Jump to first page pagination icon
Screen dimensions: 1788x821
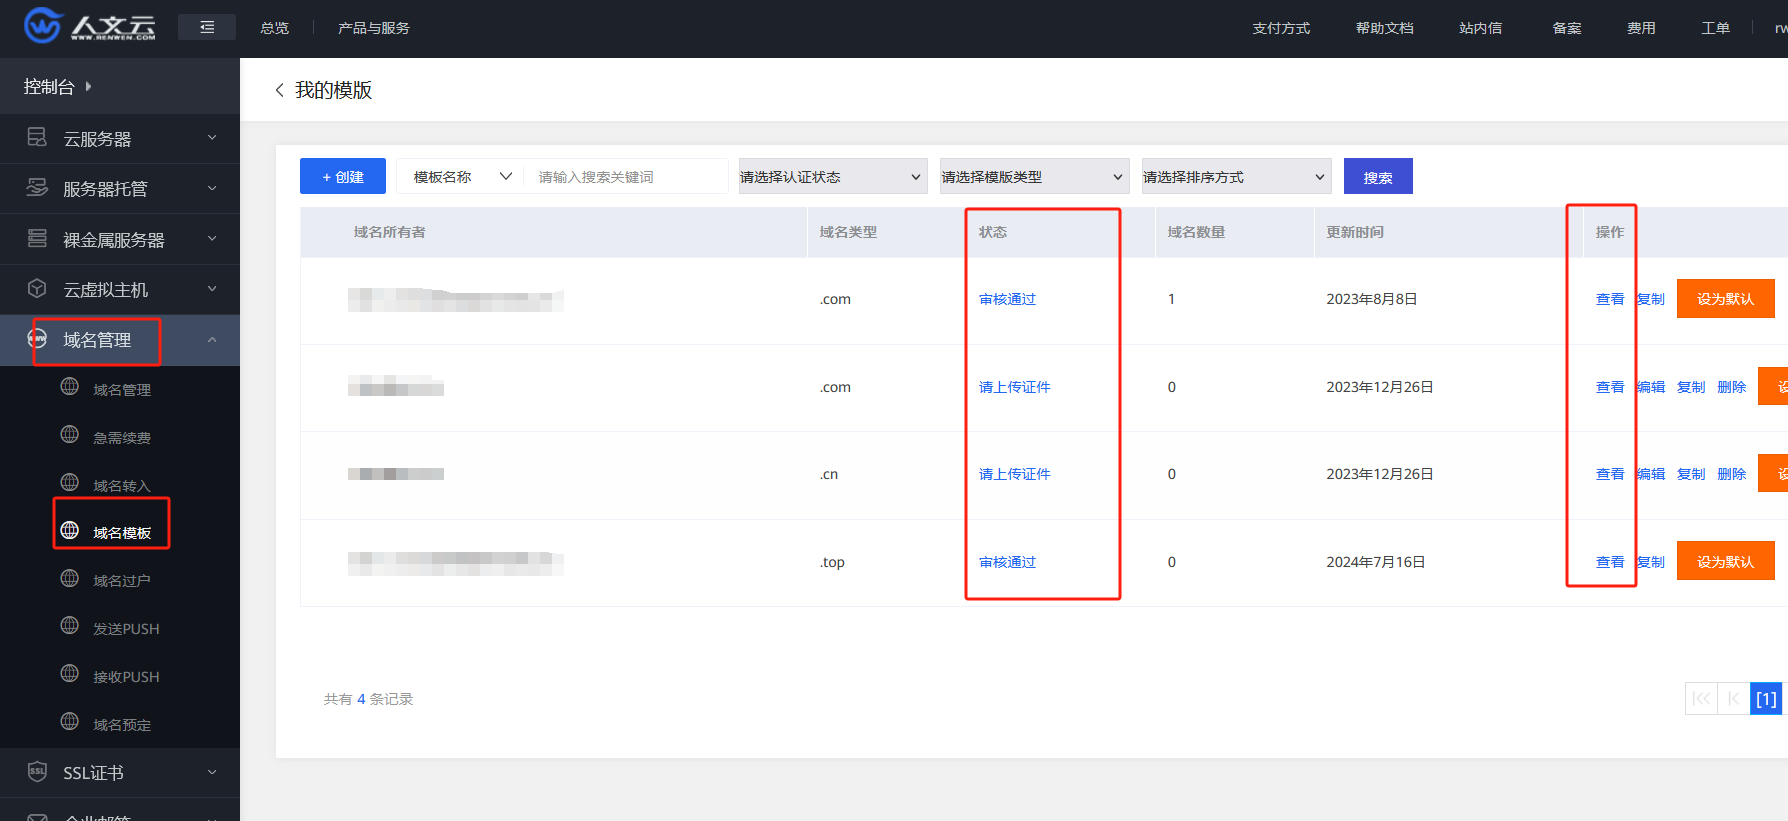[x=1701, y=699]
